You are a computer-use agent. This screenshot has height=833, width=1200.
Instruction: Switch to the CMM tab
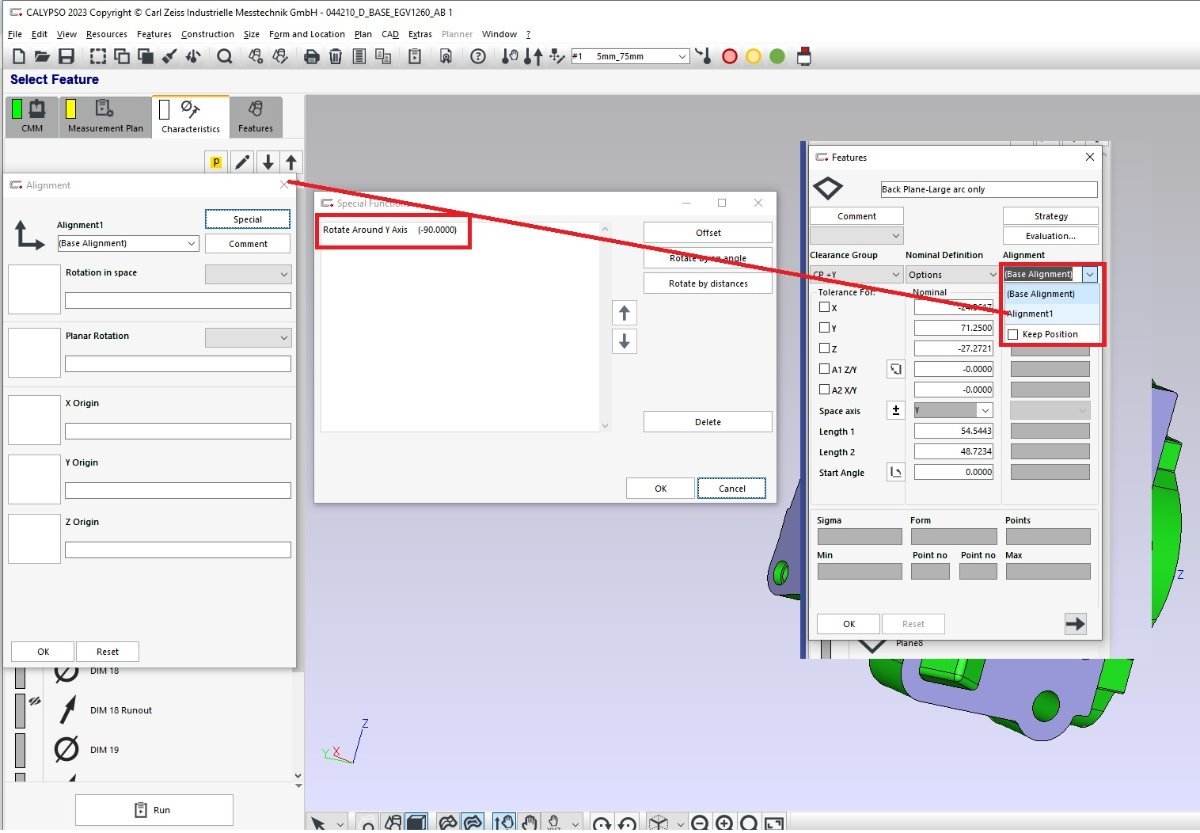pyautogui.click(x=32, y=116)
